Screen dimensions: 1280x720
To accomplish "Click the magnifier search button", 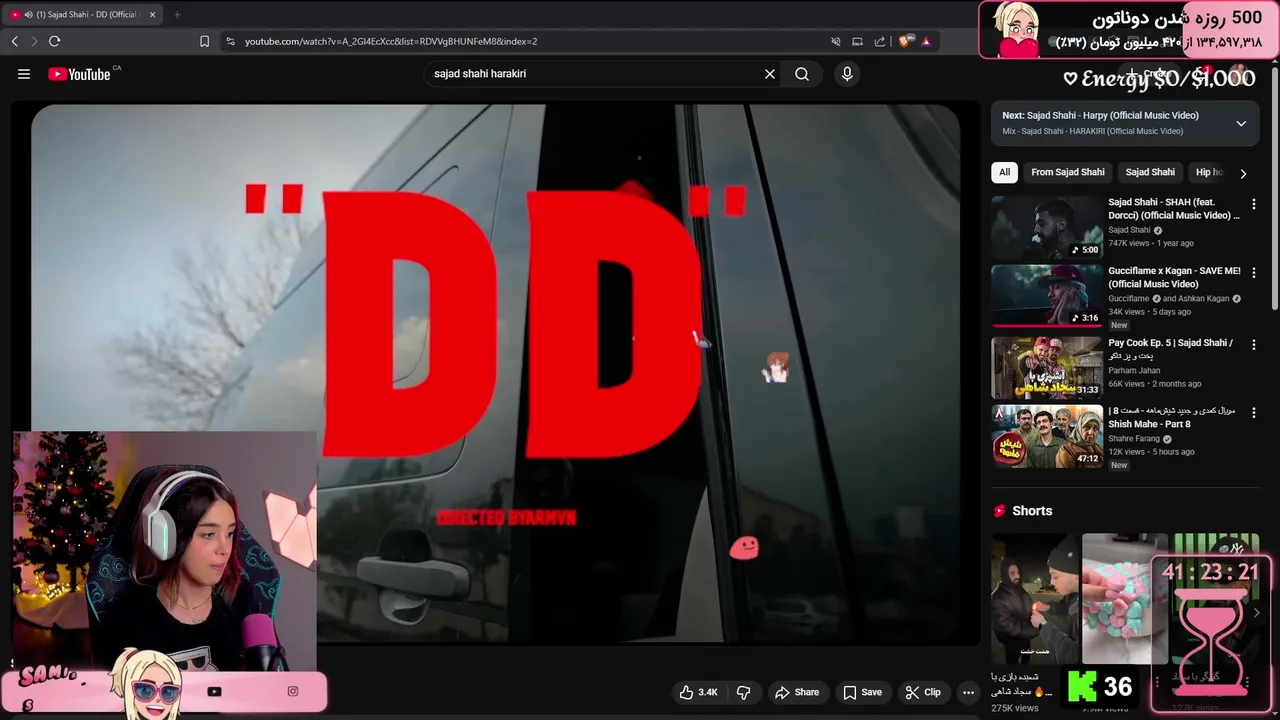I will click(802, 74).
